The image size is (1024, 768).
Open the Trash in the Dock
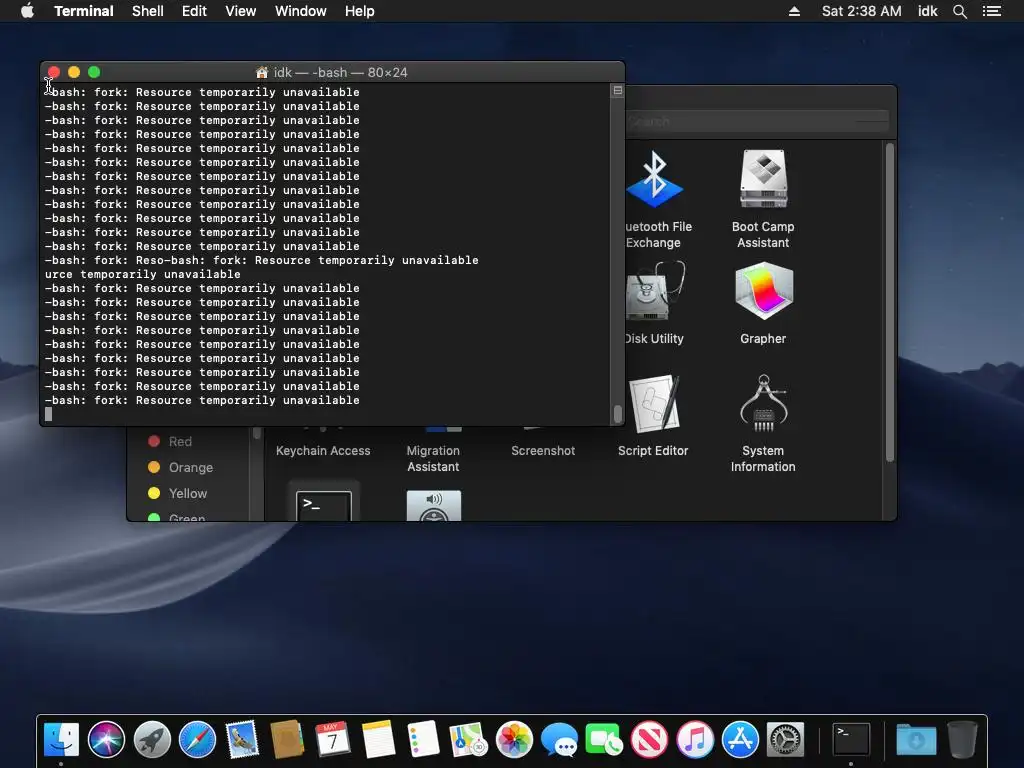coord(962,740)
